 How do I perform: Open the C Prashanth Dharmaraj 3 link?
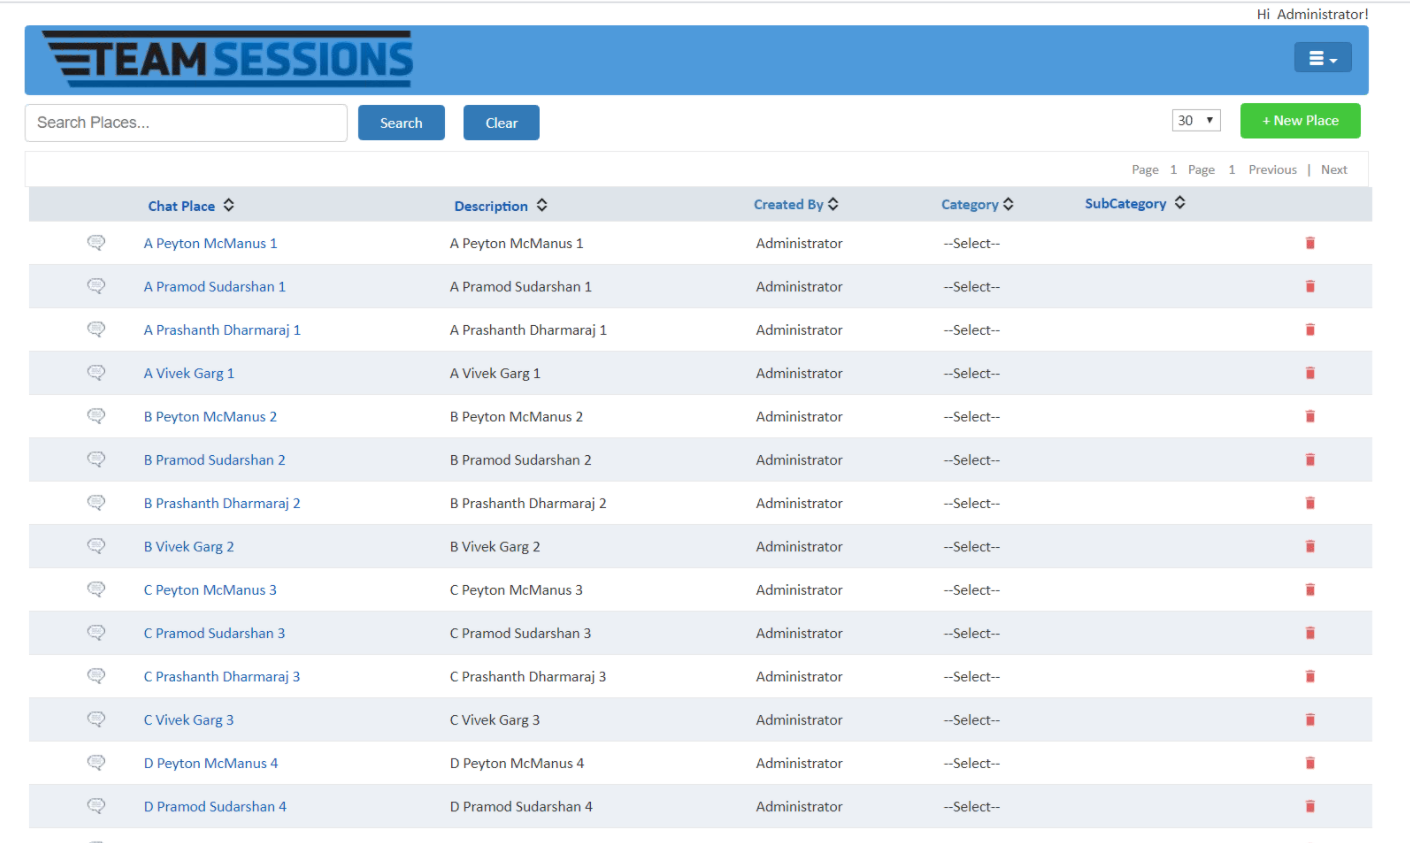[222, 676]
